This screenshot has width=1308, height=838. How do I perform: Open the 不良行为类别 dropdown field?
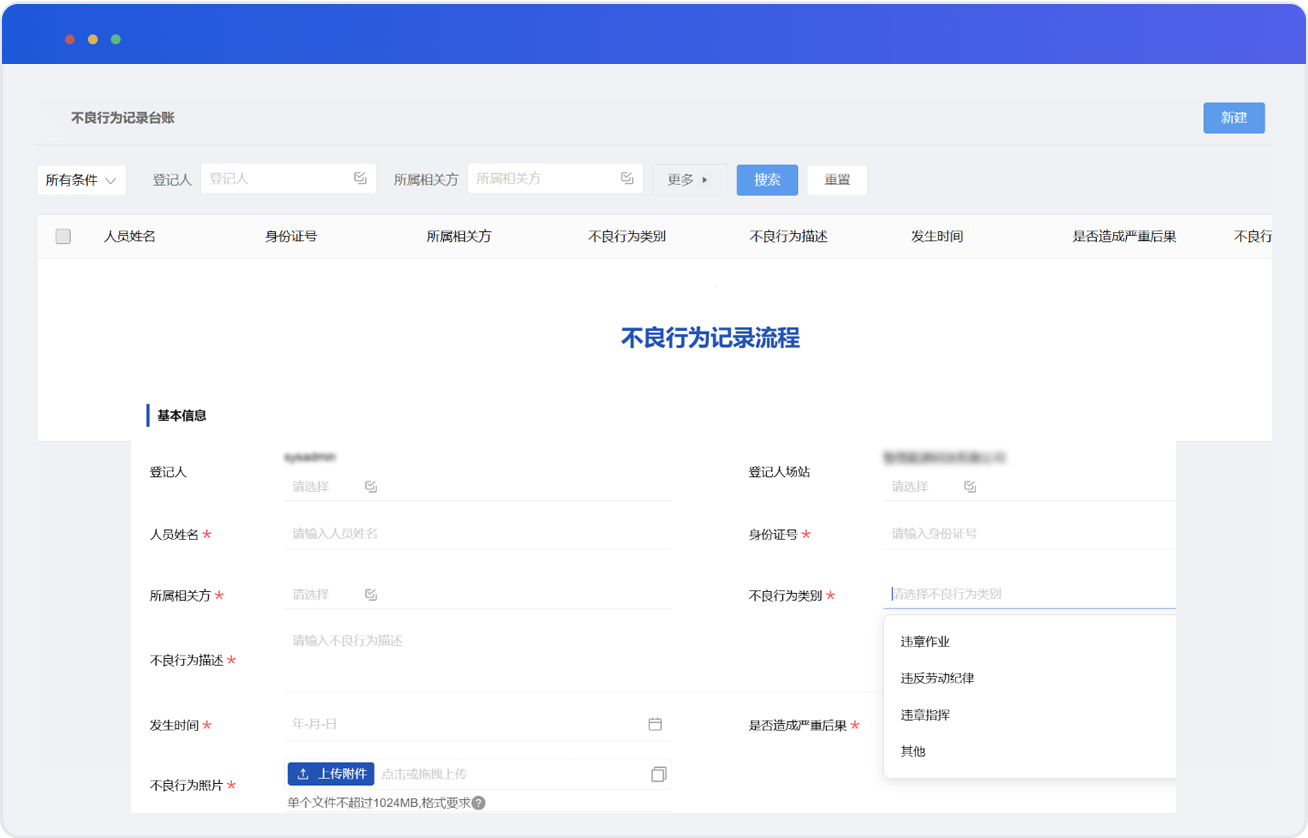(x=1030, y=594)
